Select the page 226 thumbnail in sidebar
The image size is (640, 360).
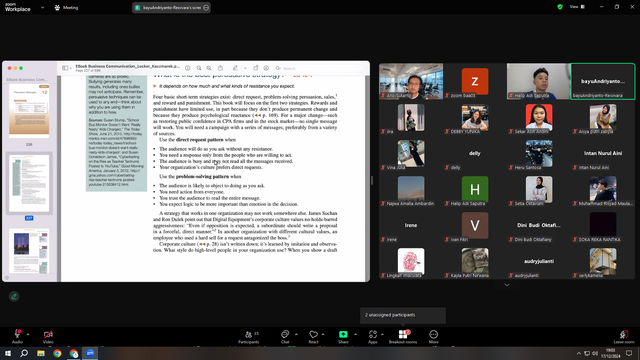click(29, 111)
